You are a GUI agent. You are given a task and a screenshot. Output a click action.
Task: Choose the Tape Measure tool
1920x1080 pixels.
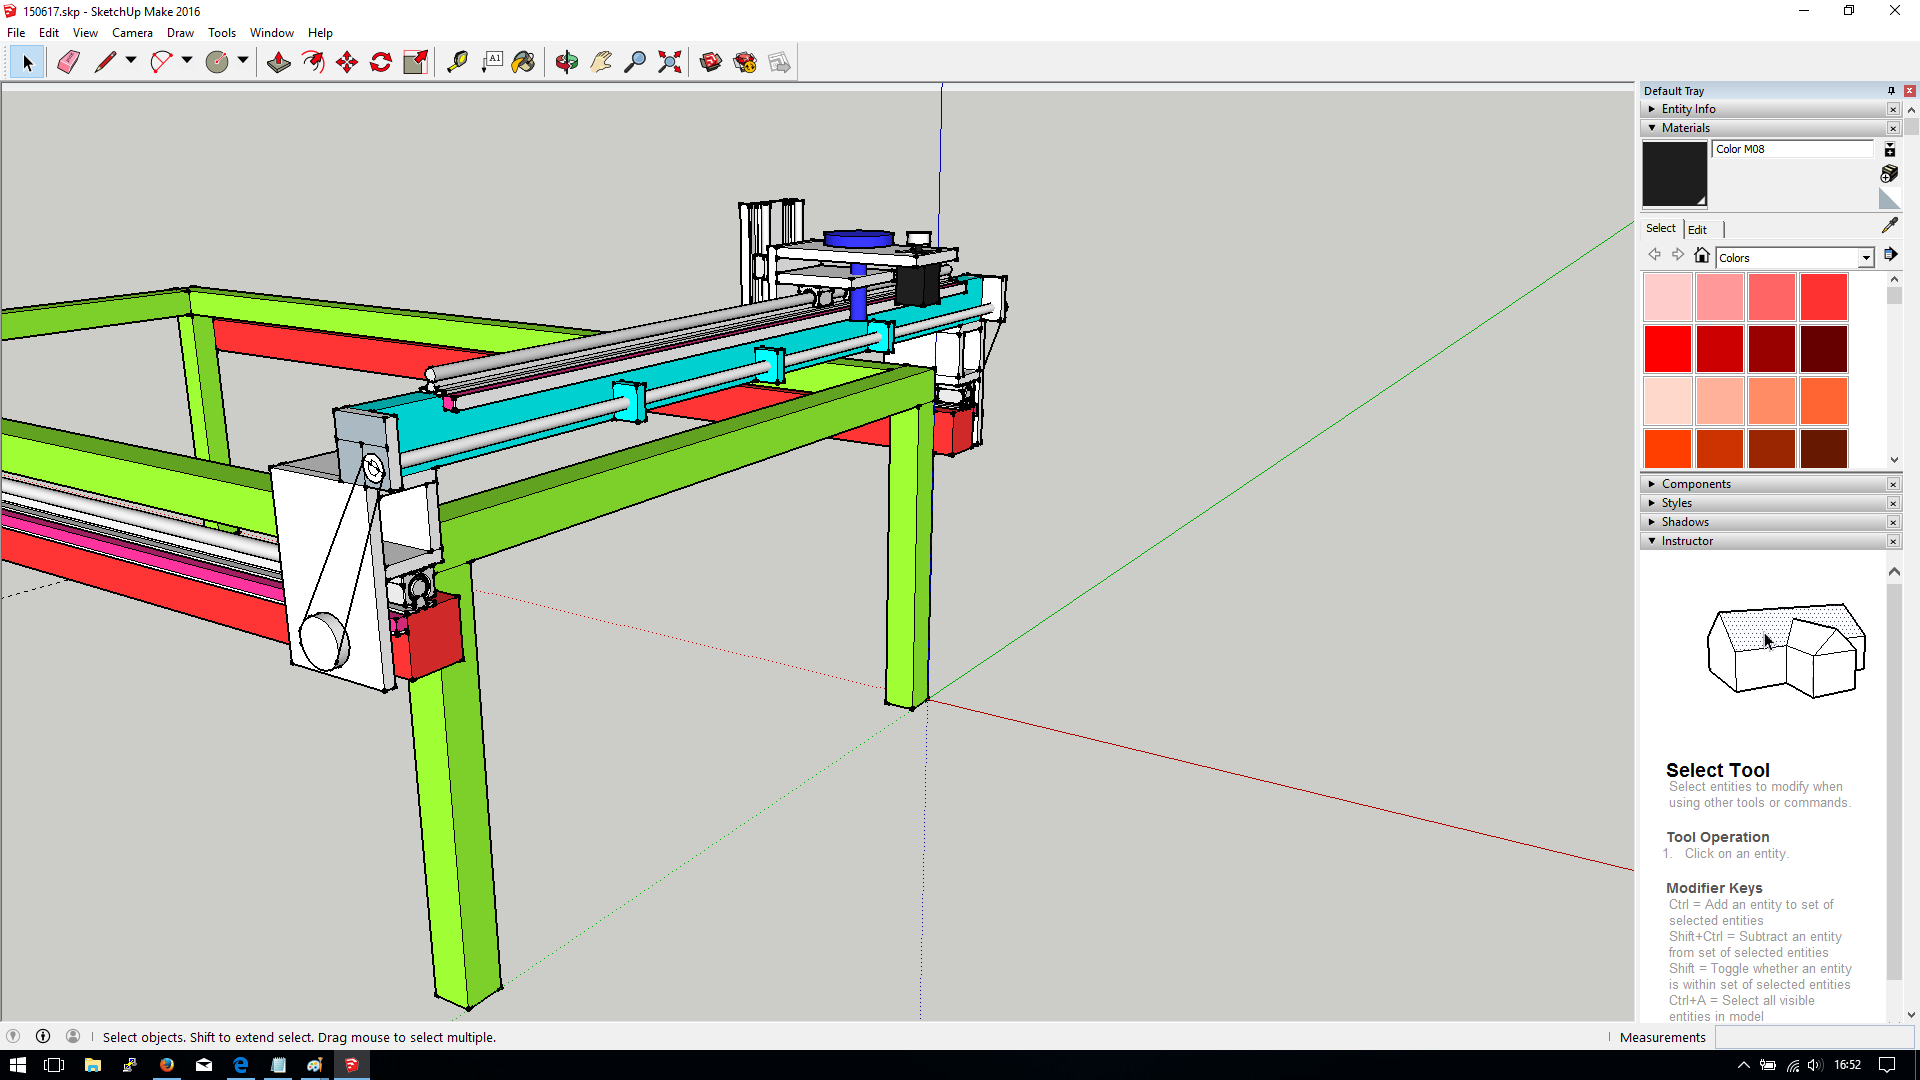(457, 62)
